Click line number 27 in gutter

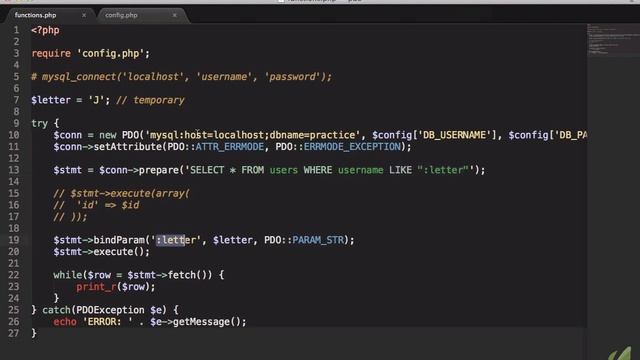coord(13,333)
